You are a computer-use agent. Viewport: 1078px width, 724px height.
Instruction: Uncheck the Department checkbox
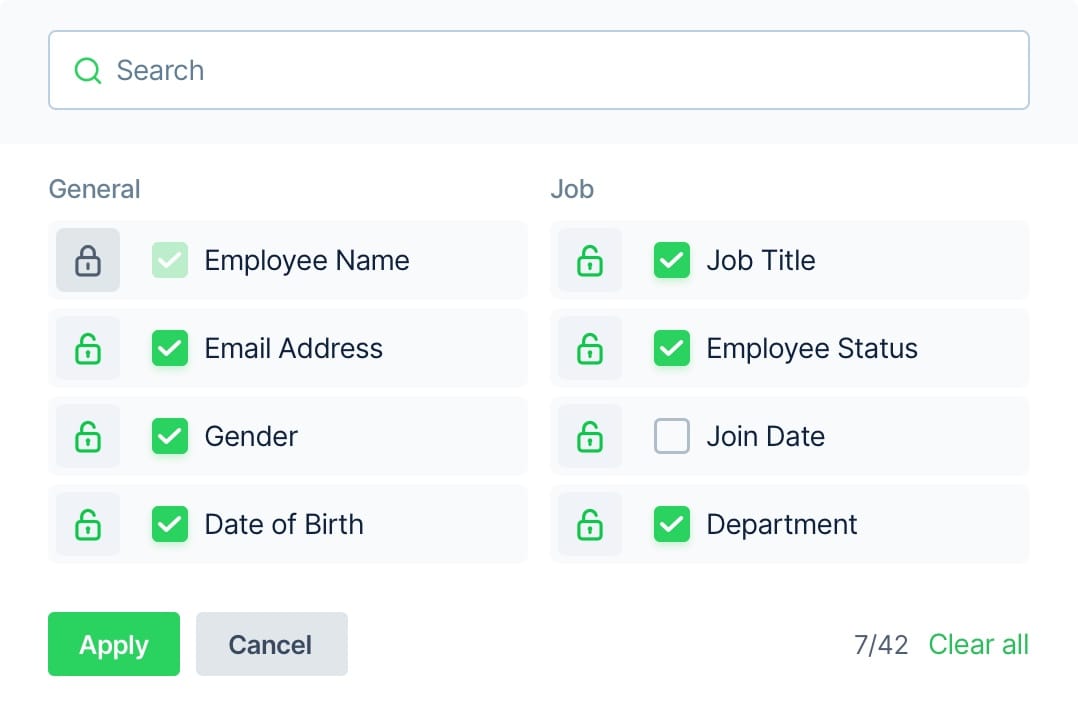(x=672, y=524)
